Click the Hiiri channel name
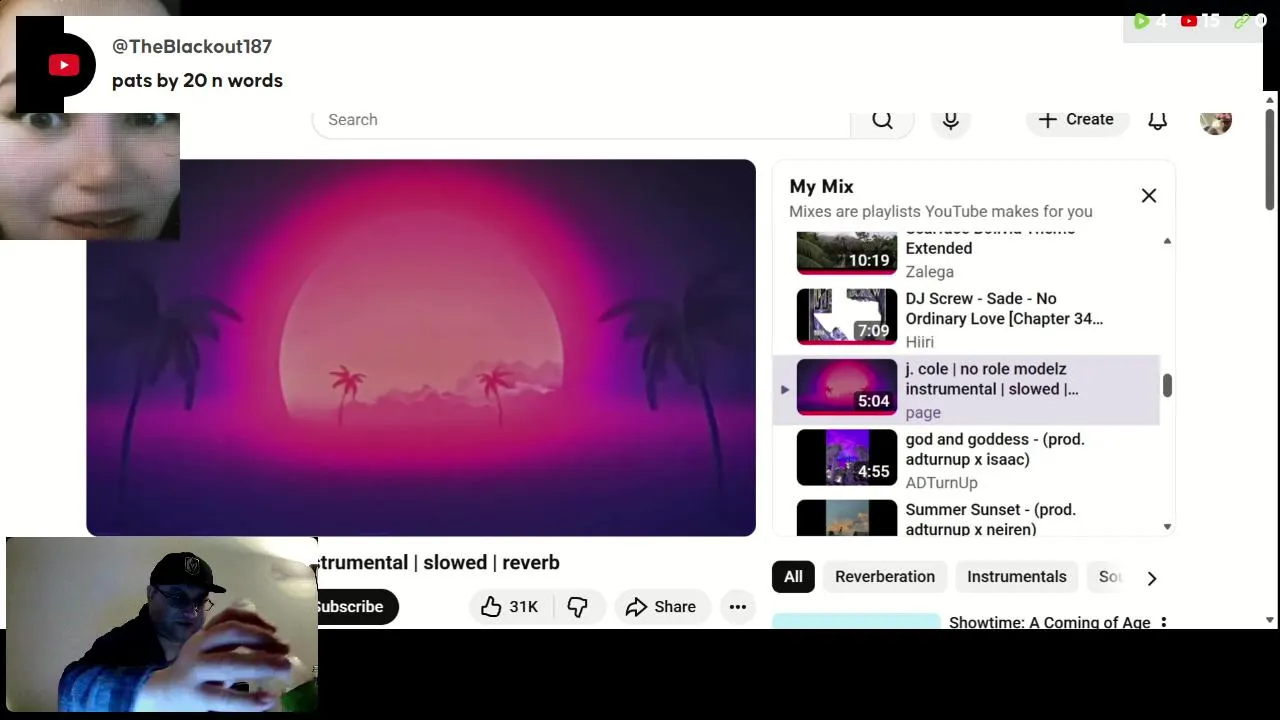Screen dimensions: 1280x720 (919, 342)
